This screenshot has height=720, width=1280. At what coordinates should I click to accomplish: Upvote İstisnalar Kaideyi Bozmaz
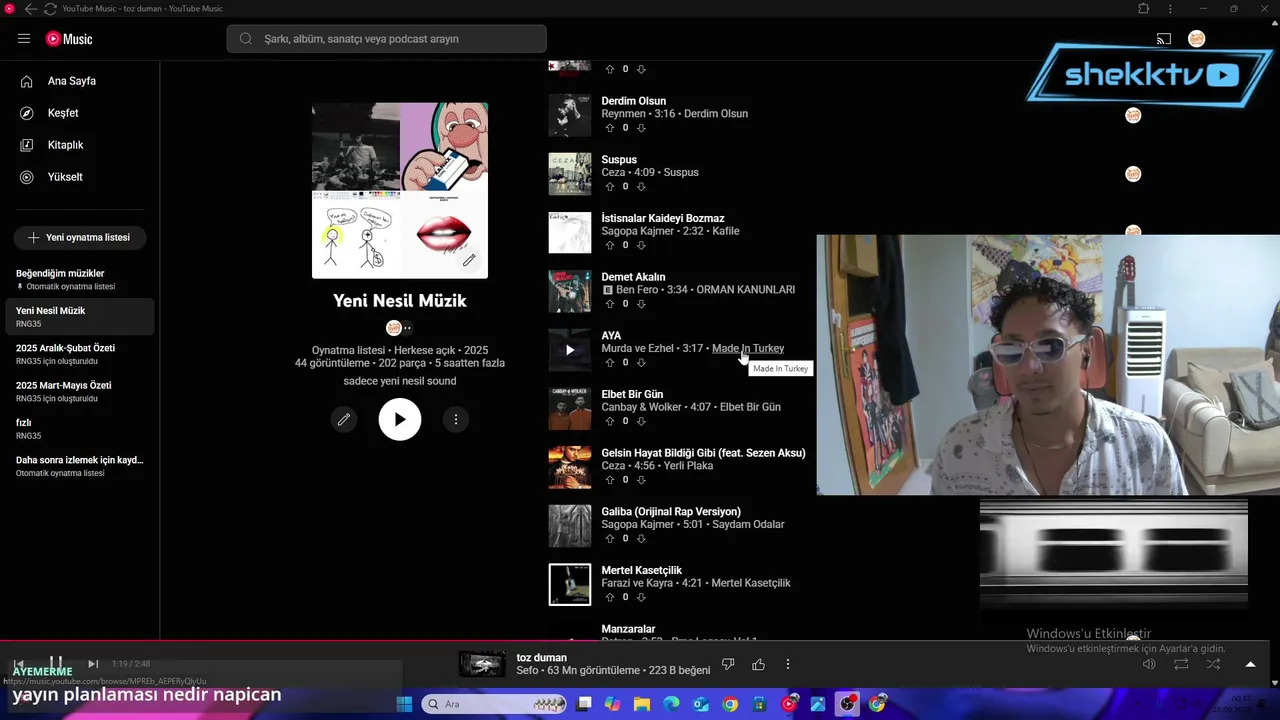tap(610, 245)
